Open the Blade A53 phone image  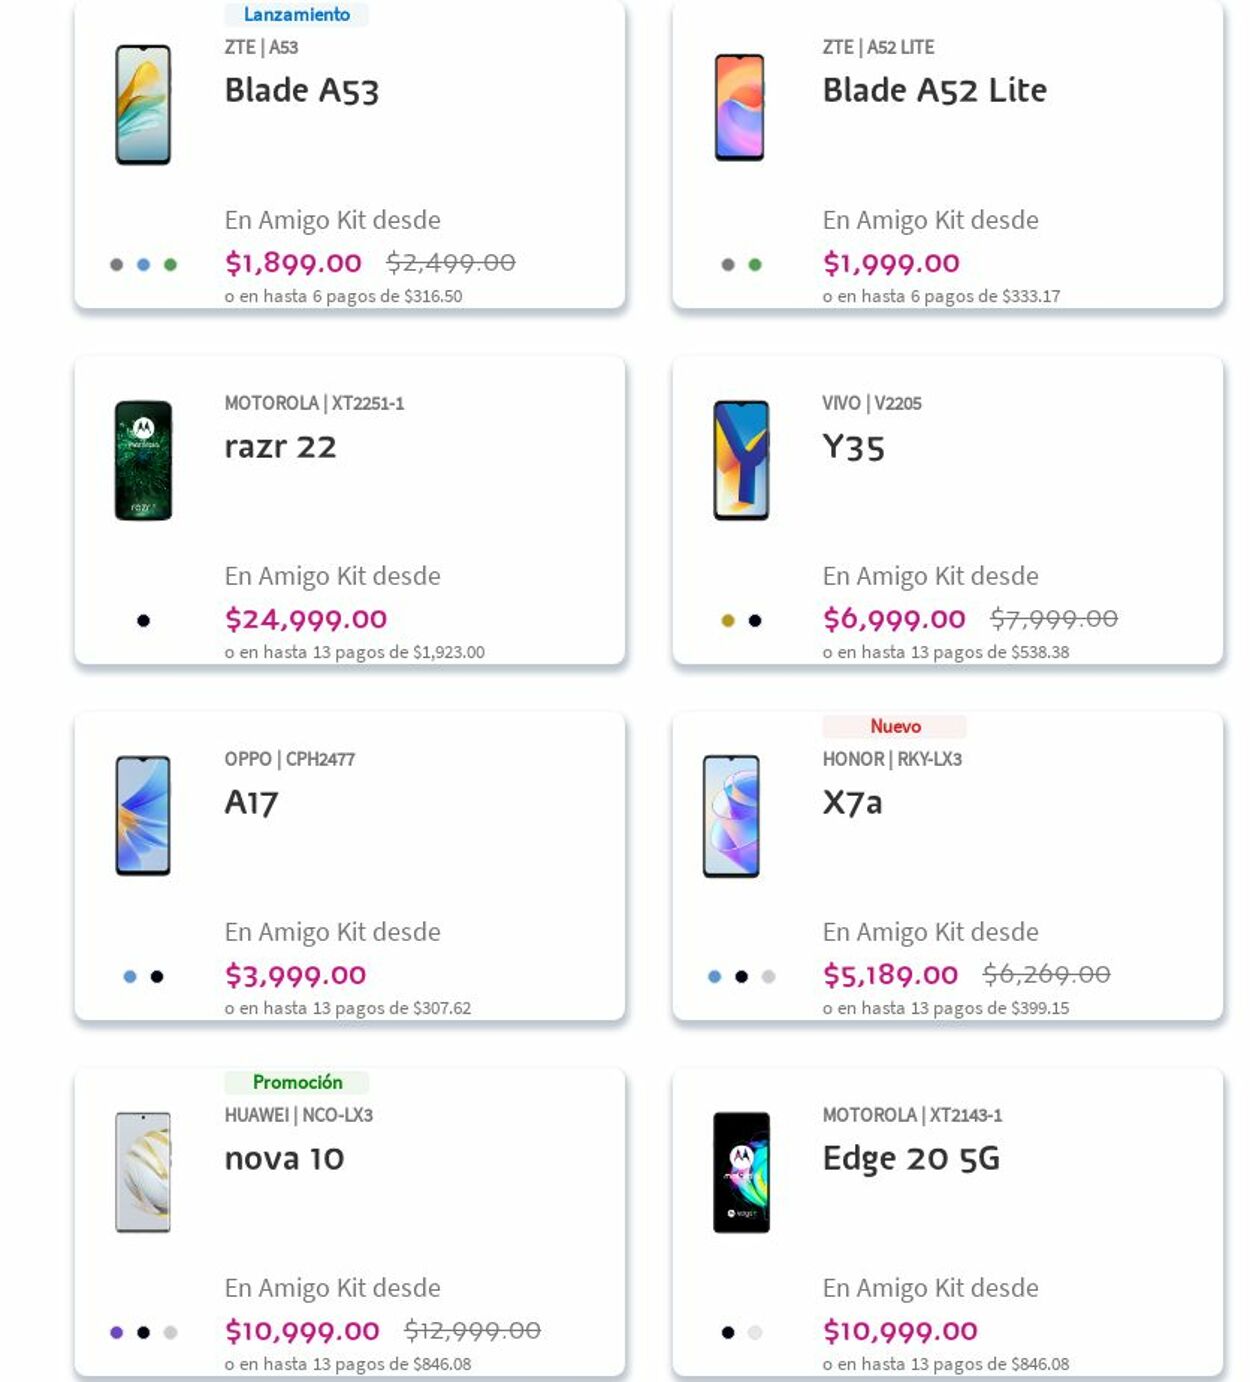tap(143, 105)
